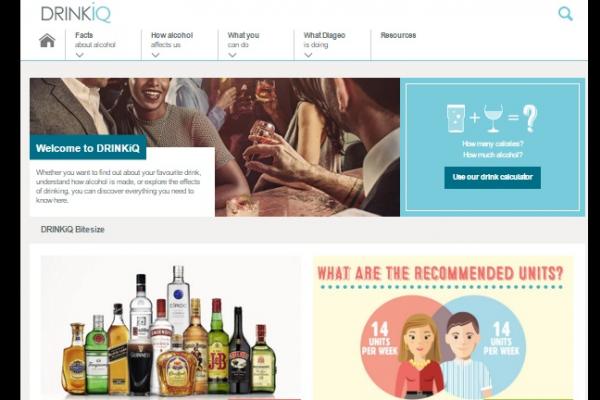The height and width of the screenshot is (400, 600).
Task: Click the home icon in navigation
Action: [47, 40]
